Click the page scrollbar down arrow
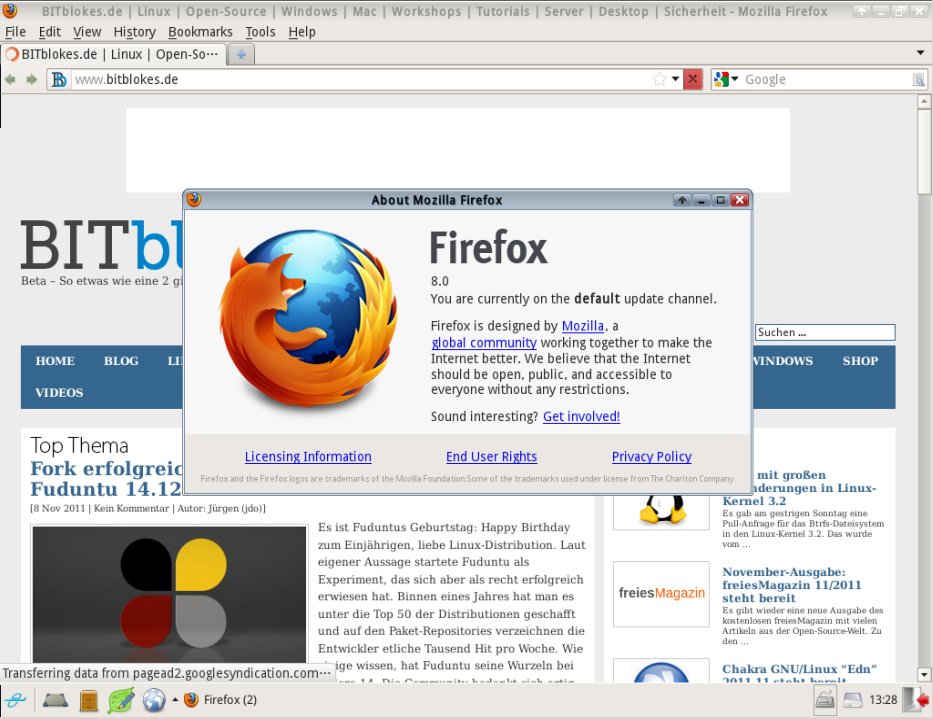 tap(923, 675)
